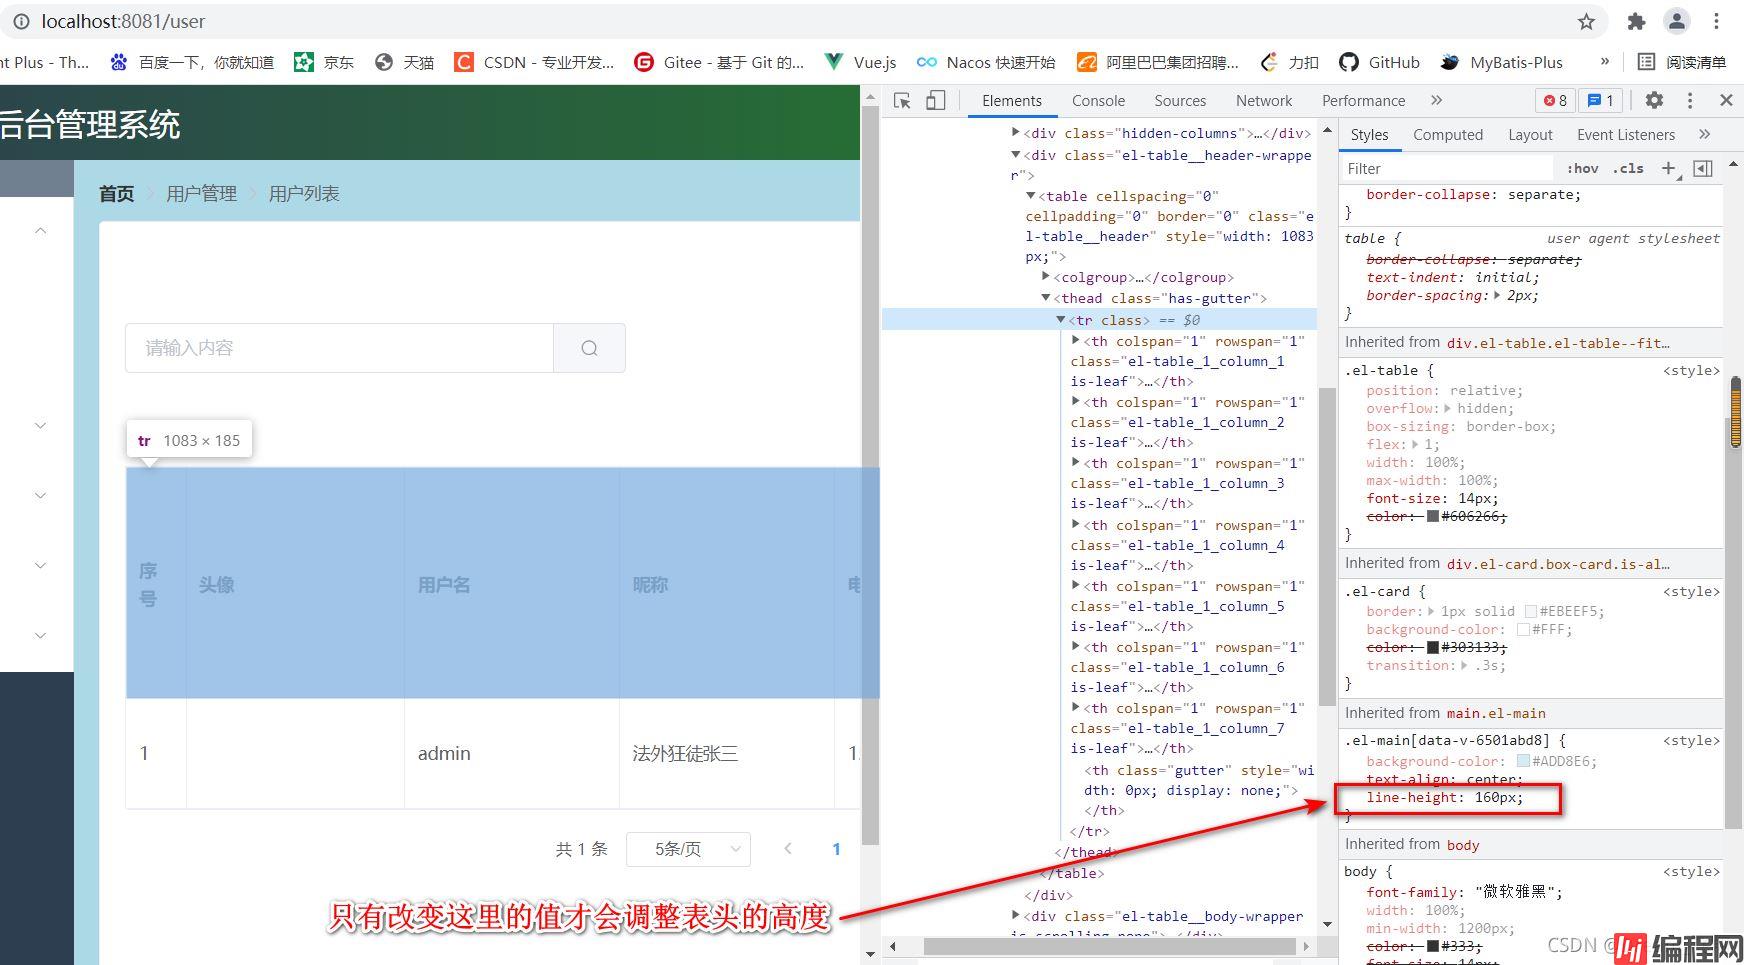Click 首页 breadcrumb link
The height and width of the screenshot is (965, 1744).
[117, 194]
